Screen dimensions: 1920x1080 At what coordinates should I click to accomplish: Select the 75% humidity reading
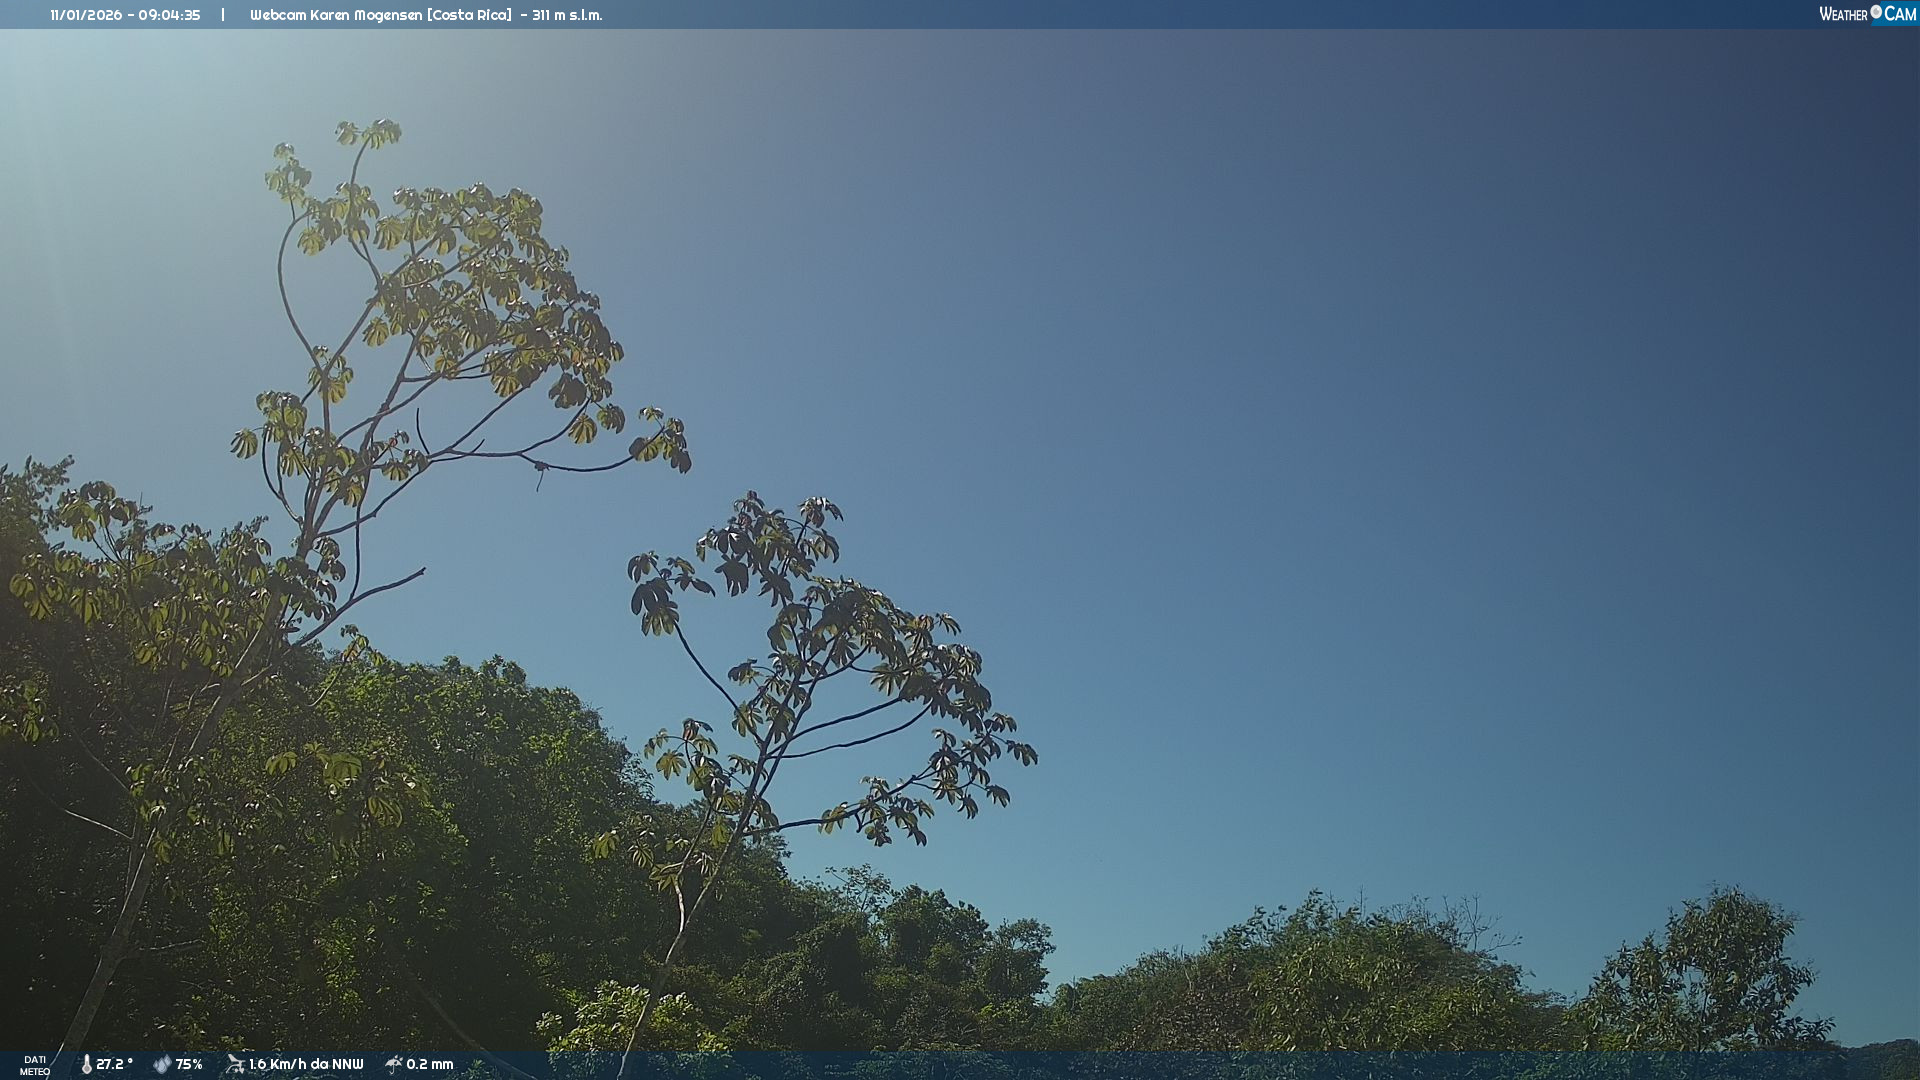point(189,1064)
